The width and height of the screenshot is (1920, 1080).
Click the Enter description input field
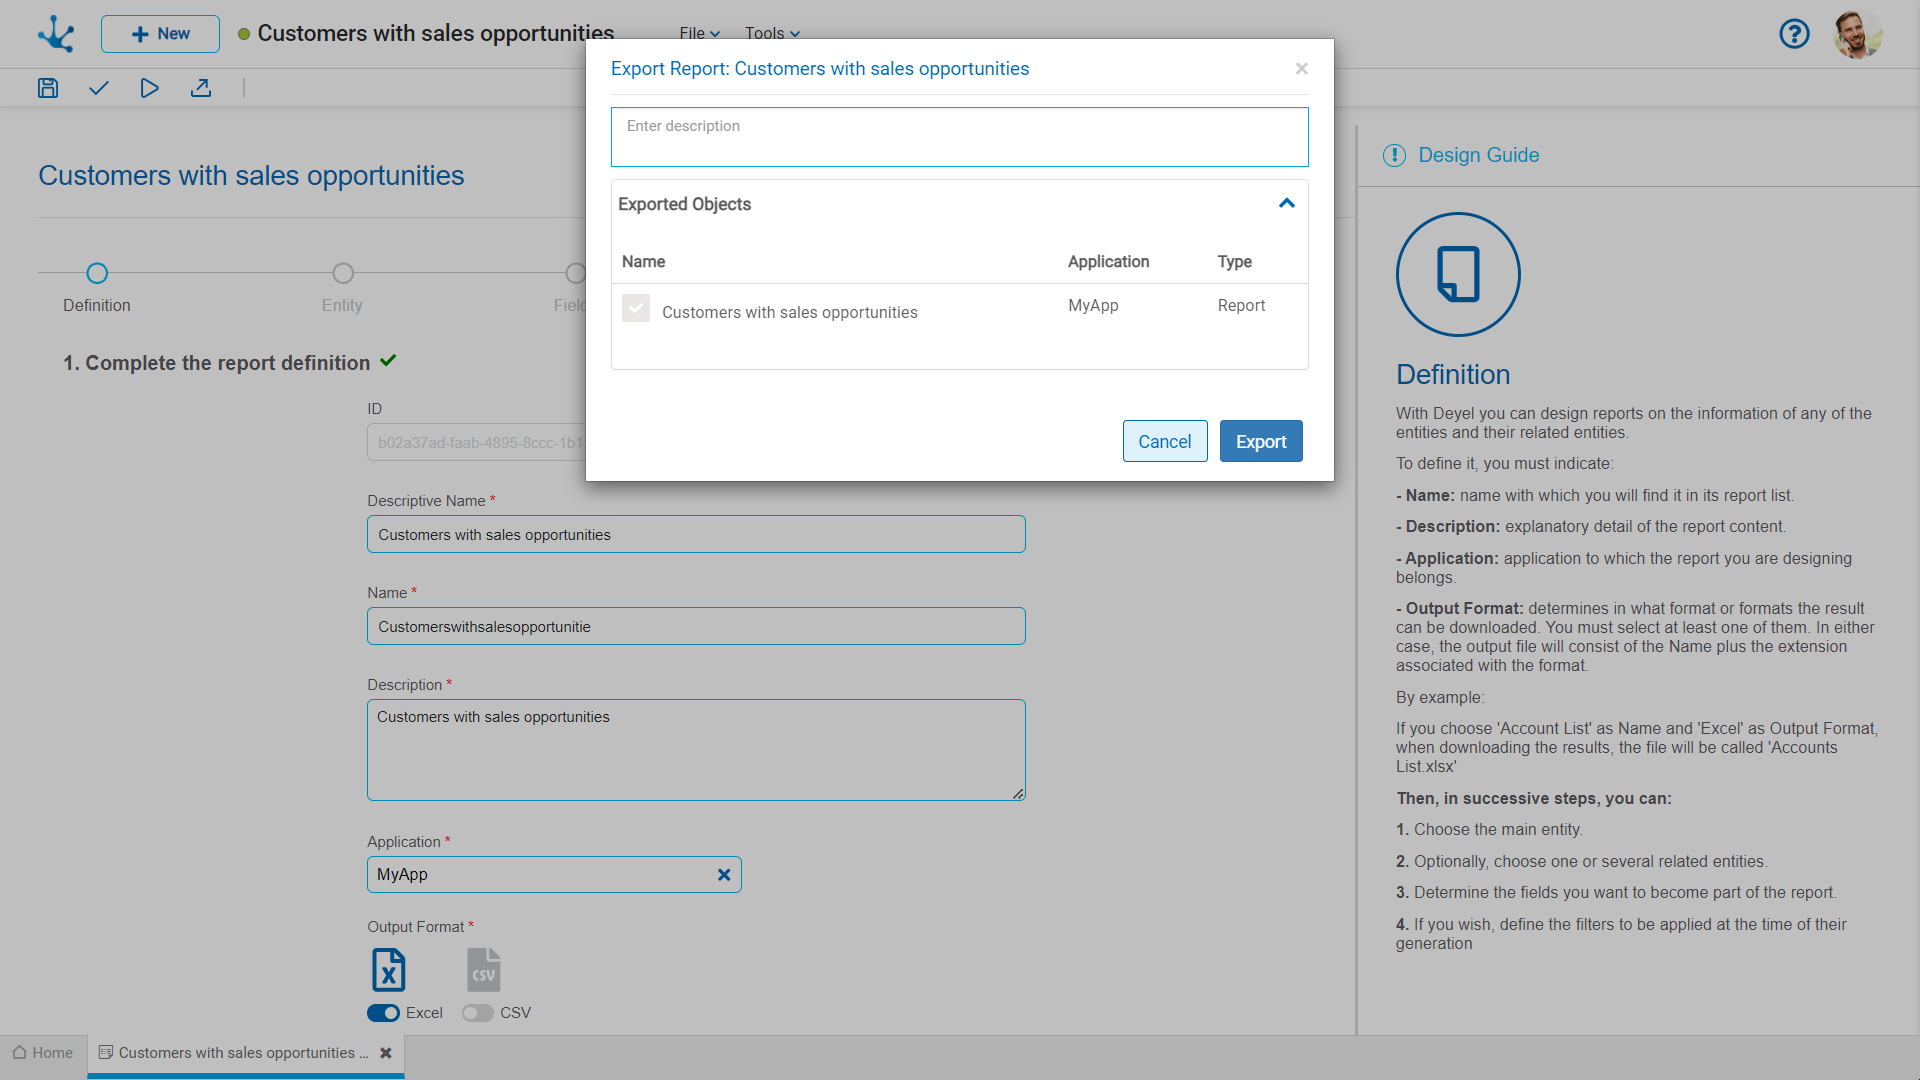tap(959, 137)
